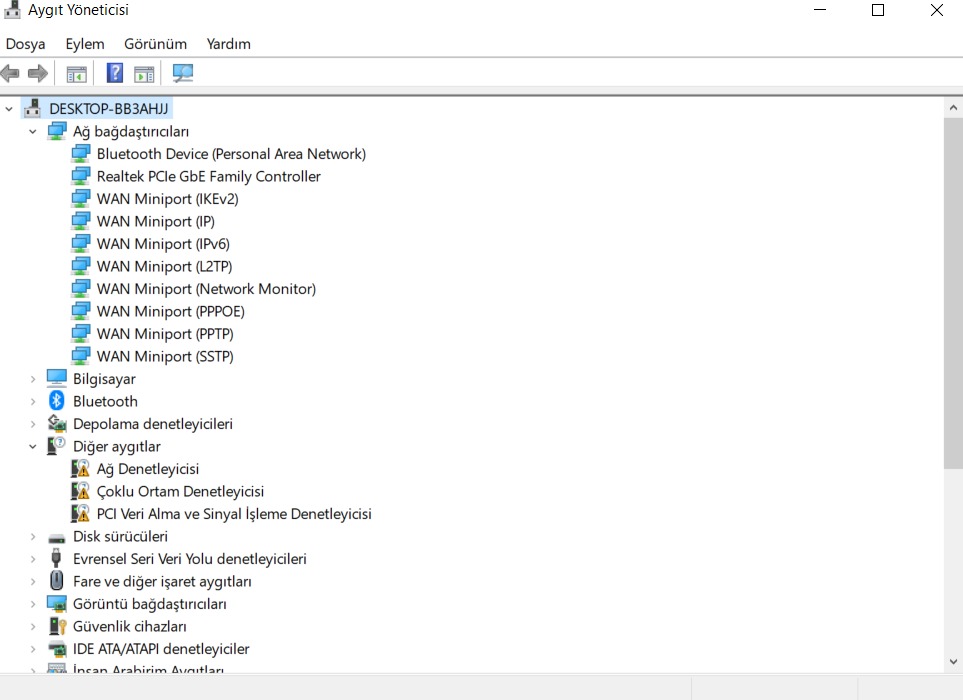This screenshot has height=700, width=963.
Task: Click the Görüntü bağdaştırıcıları display icon
Action: pyautogui.click(x=57, y=604)
